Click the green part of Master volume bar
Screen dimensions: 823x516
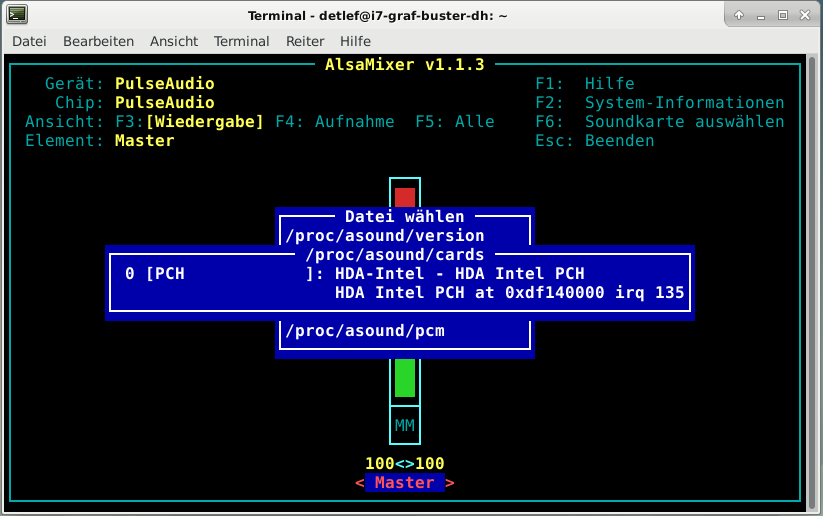[405, 377]
